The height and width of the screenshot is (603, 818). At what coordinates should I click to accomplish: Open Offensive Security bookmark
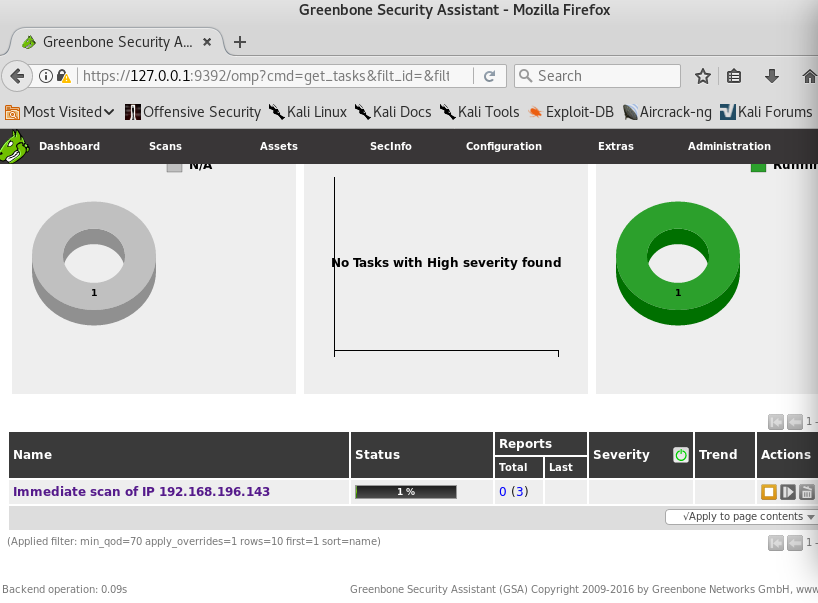click(193, 112)
